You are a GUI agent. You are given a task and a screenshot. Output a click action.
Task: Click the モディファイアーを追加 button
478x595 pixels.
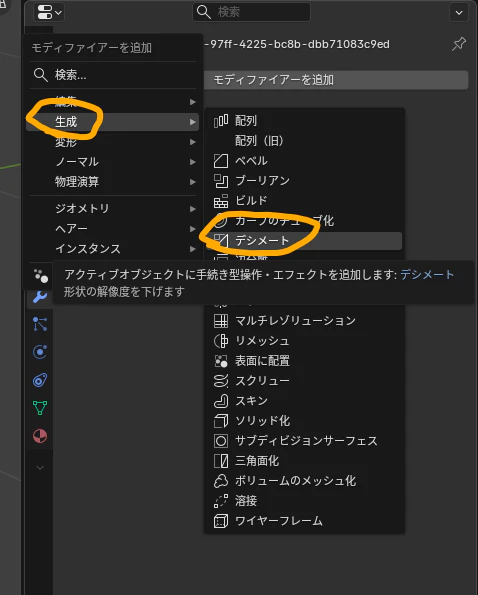pos(336,80)
